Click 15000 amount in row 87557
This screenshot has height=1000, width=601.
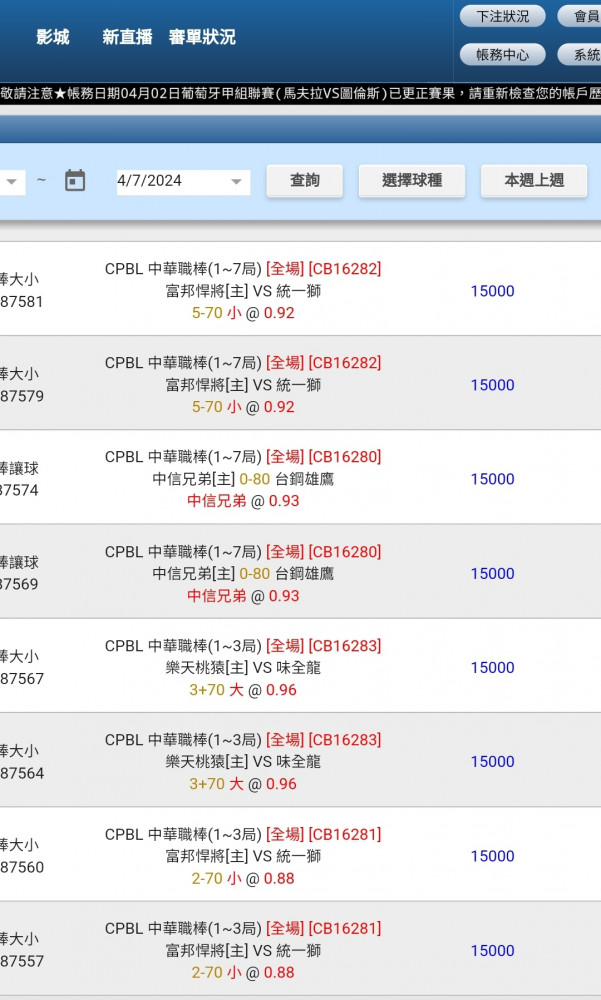tap(493, 950)
